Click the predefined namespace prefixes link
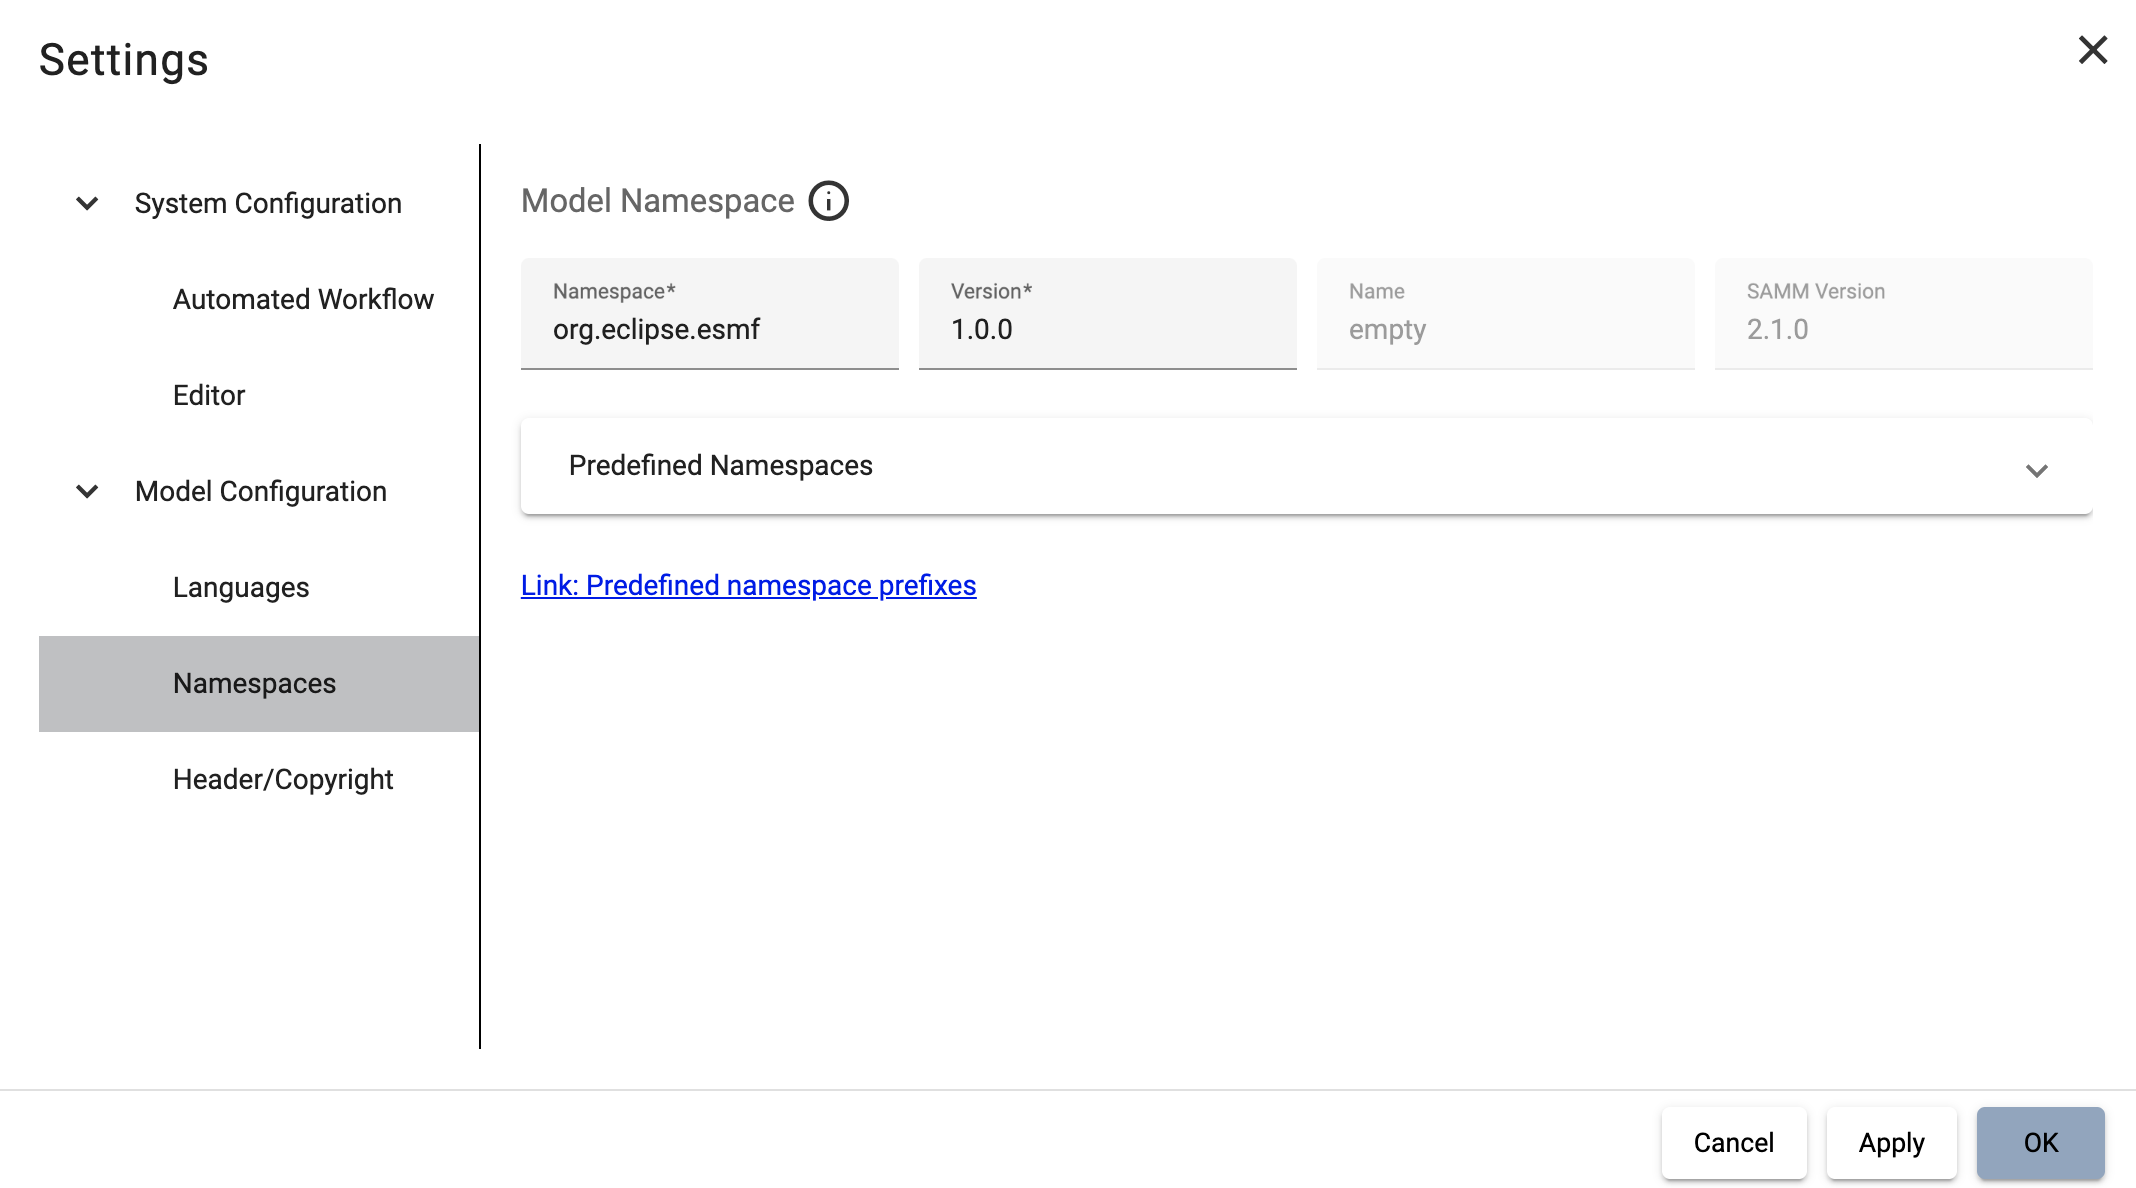Viewport: 2136px width, 1188px height. 749,584
